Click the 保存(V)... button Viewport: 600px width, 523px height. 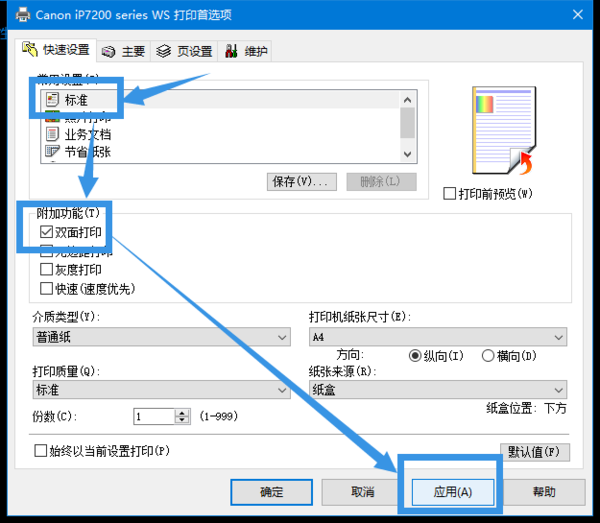[302, 181]
